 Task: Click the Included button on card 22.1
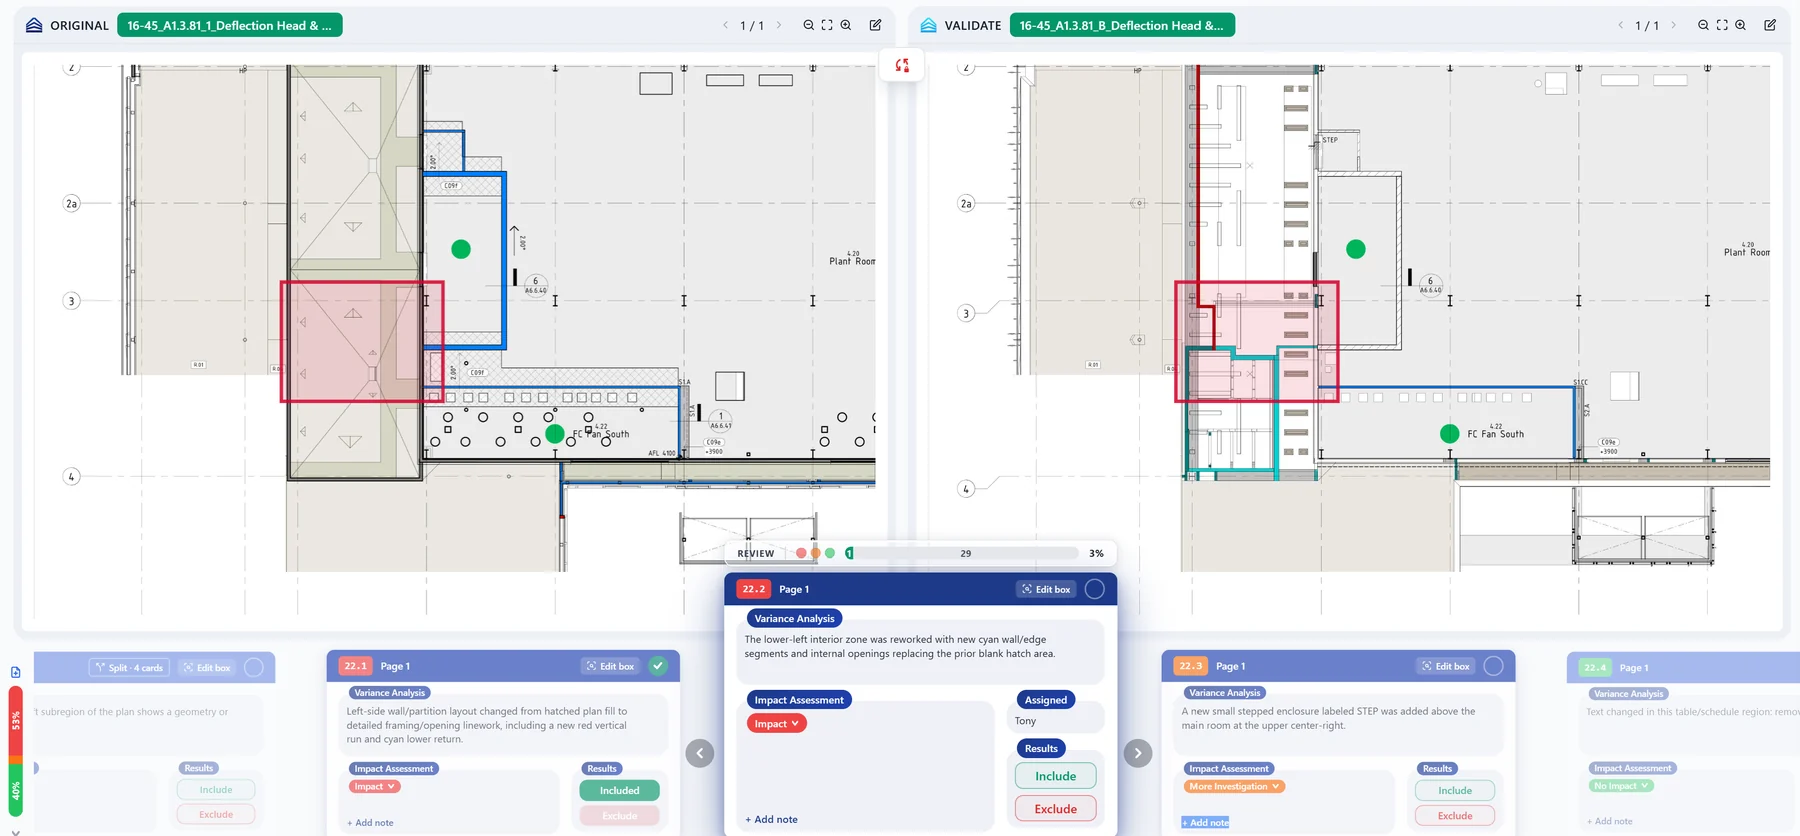(x=620, y=791)
